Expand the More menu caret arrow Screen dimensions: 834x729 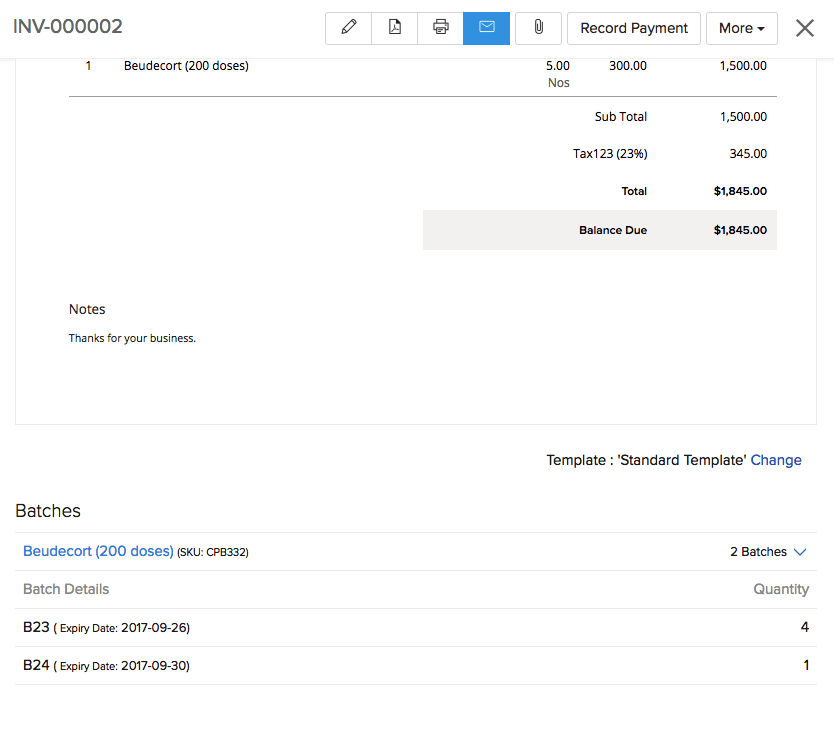click(x=763, y=29)
